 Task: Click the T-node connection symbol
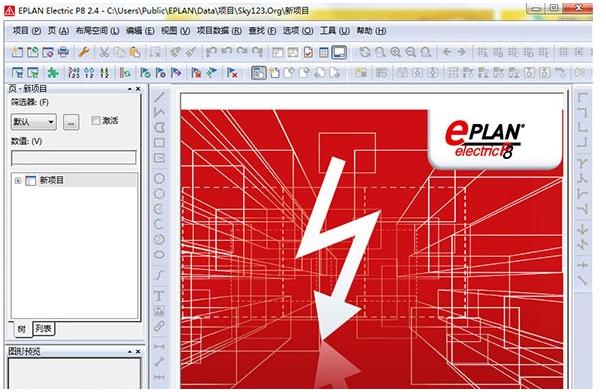(x=582, y=163)
